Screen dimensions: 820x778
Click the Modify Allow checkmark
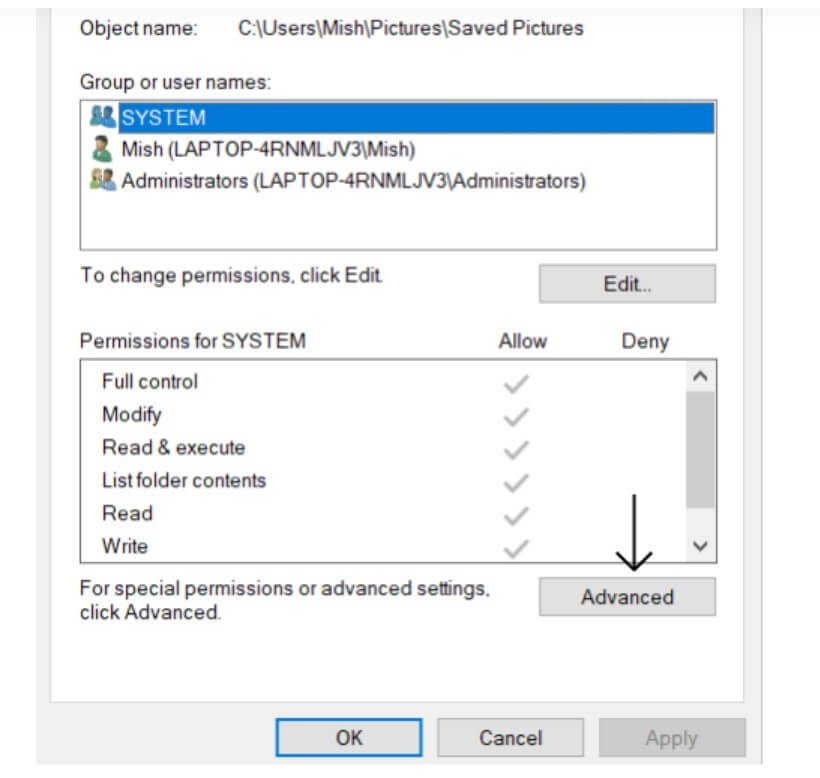(x=516, y=416)
